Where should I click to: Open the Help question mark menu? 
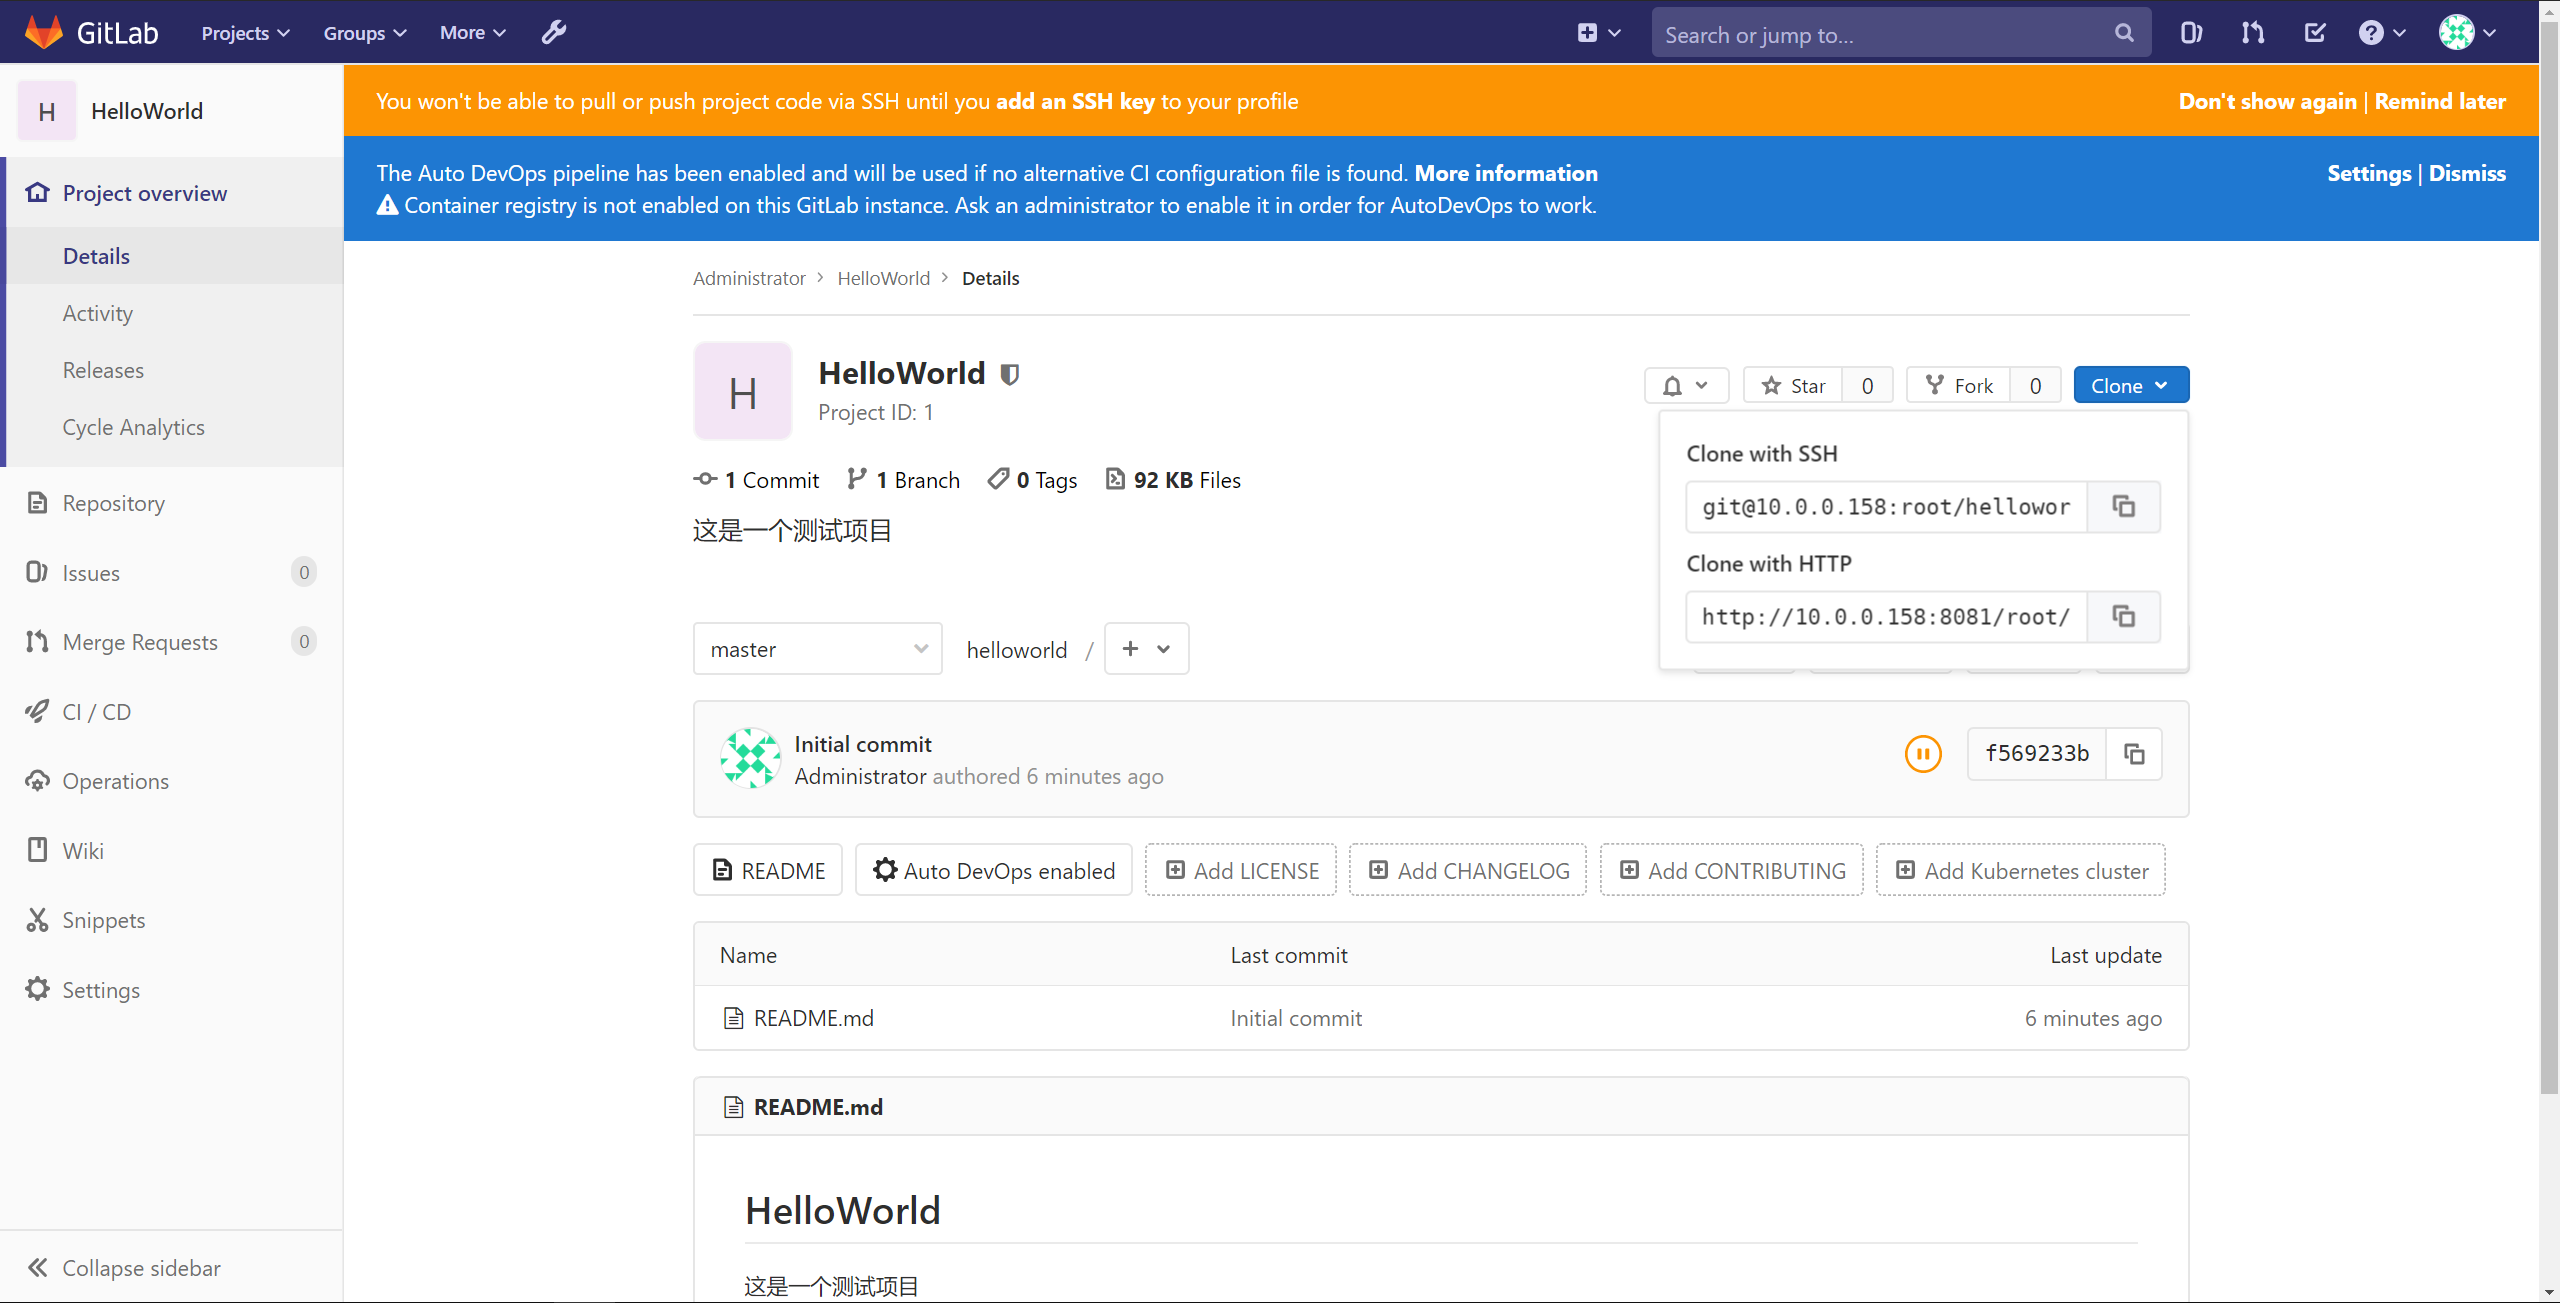coord(2382,33)
